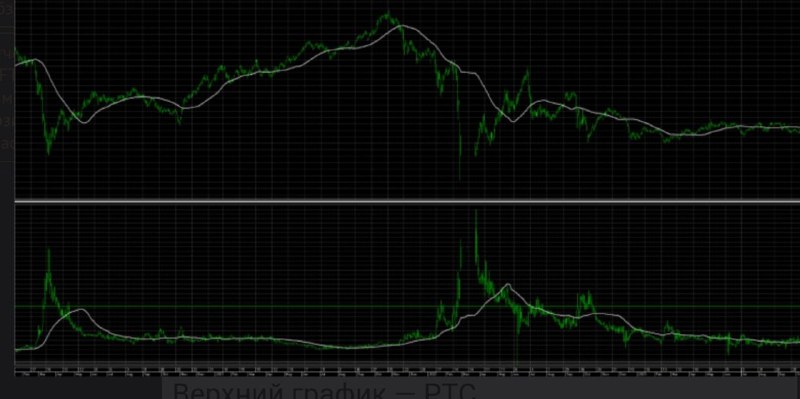Image resolution: width=800 pixels, height=399 pixels.
Task: Click the caption text 'Верхний график — РТС'
Action: [324, 391]
